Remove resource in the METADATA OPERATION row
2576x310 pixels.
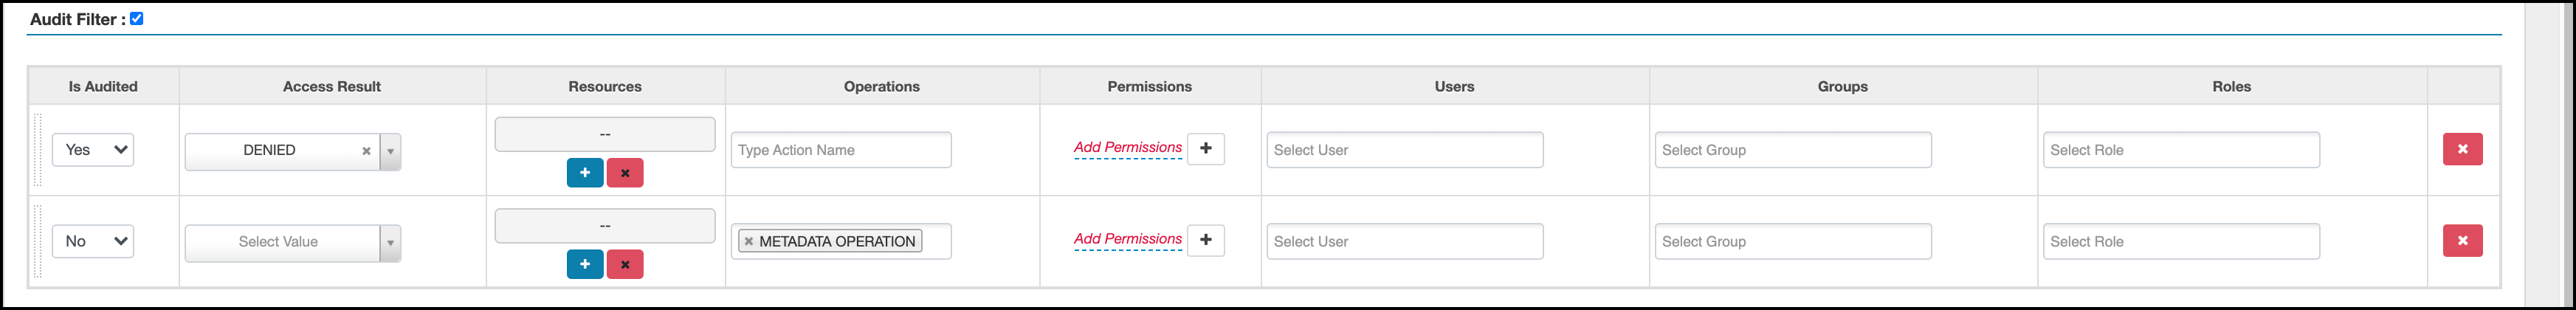(x=625, y=264)
